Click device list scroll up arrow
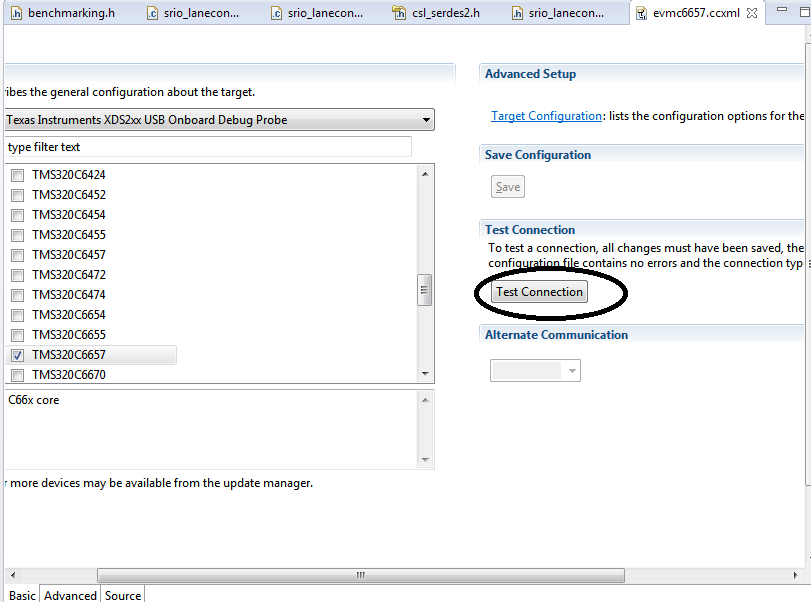The width and height of the screenshot is (811, 602). pos(425,174)
